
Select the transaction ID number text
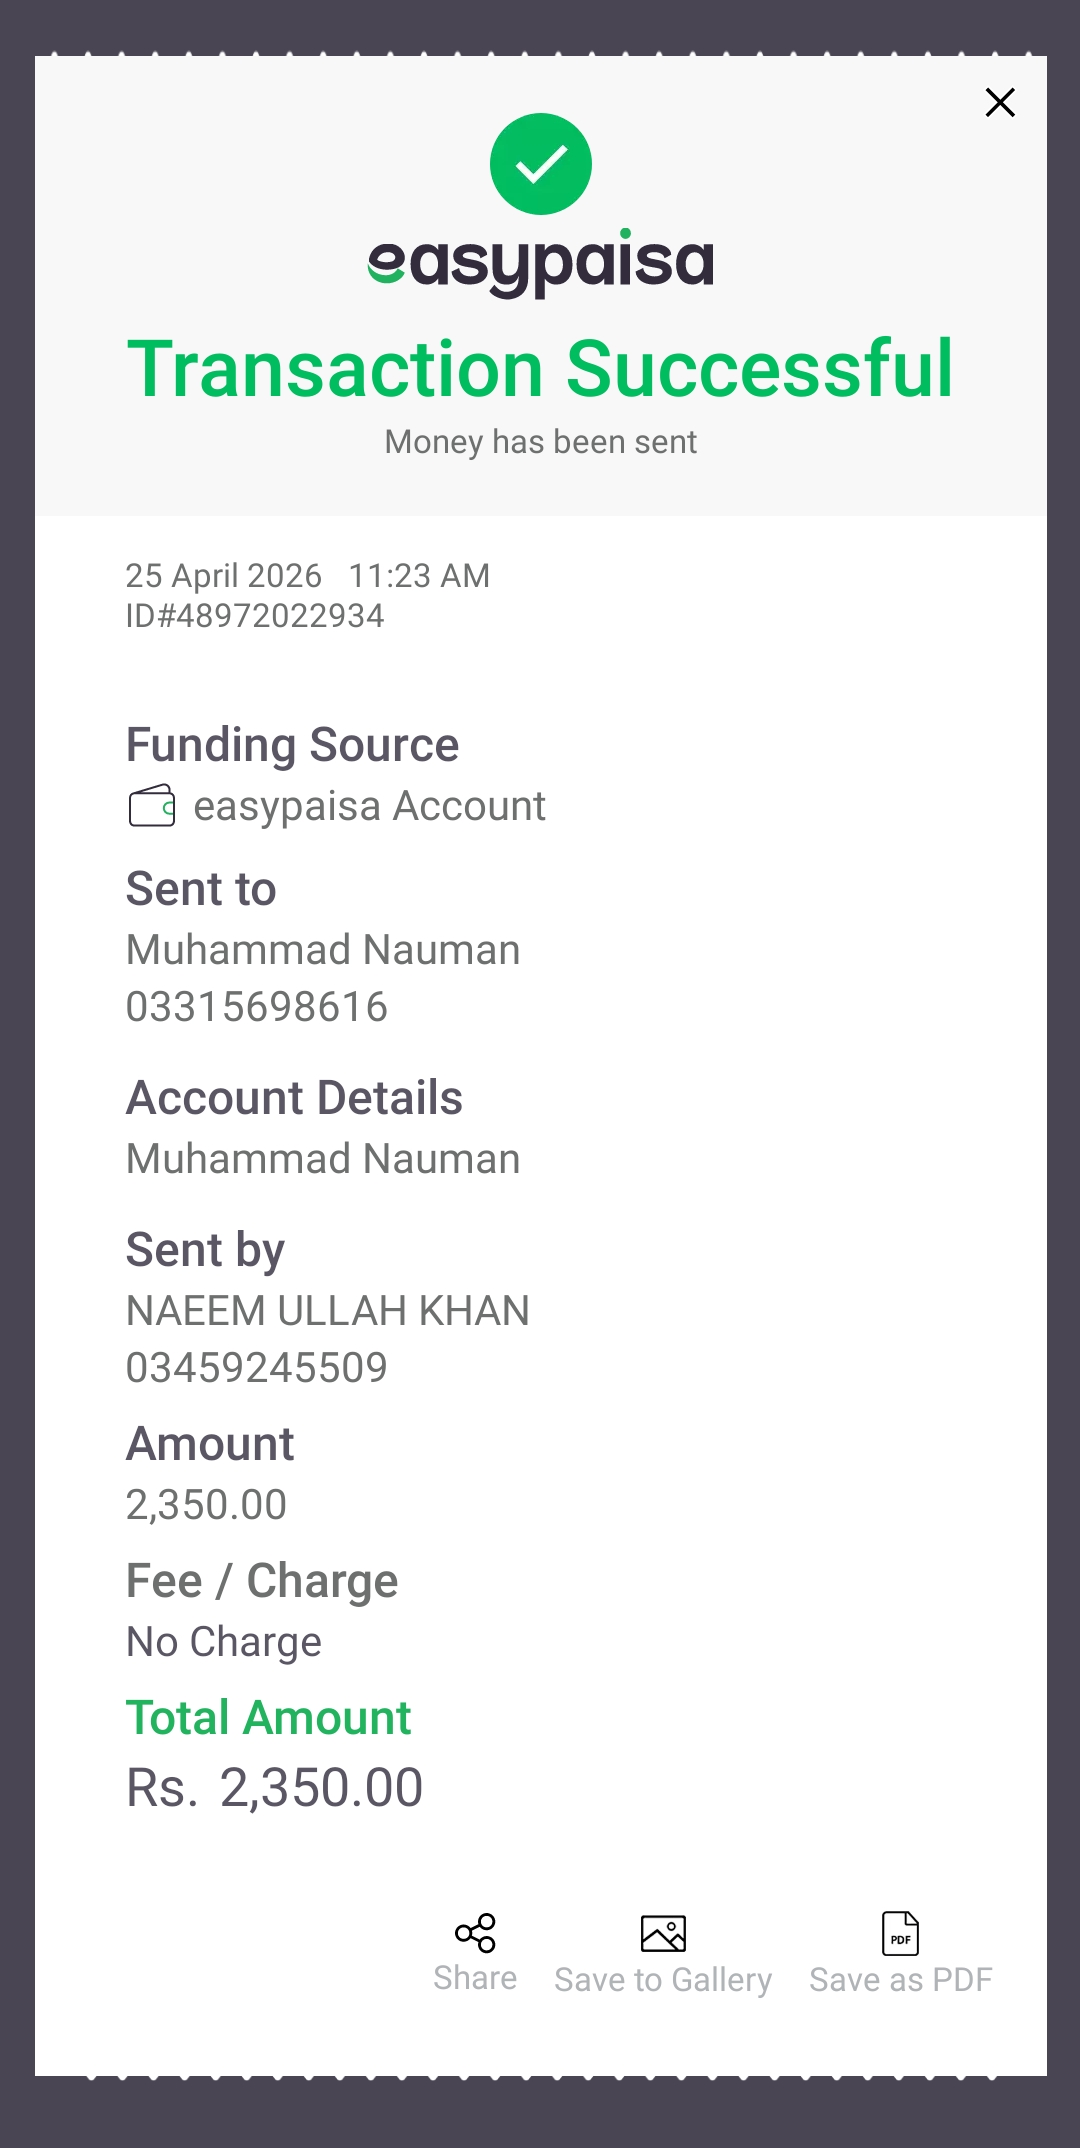point(255,616)
